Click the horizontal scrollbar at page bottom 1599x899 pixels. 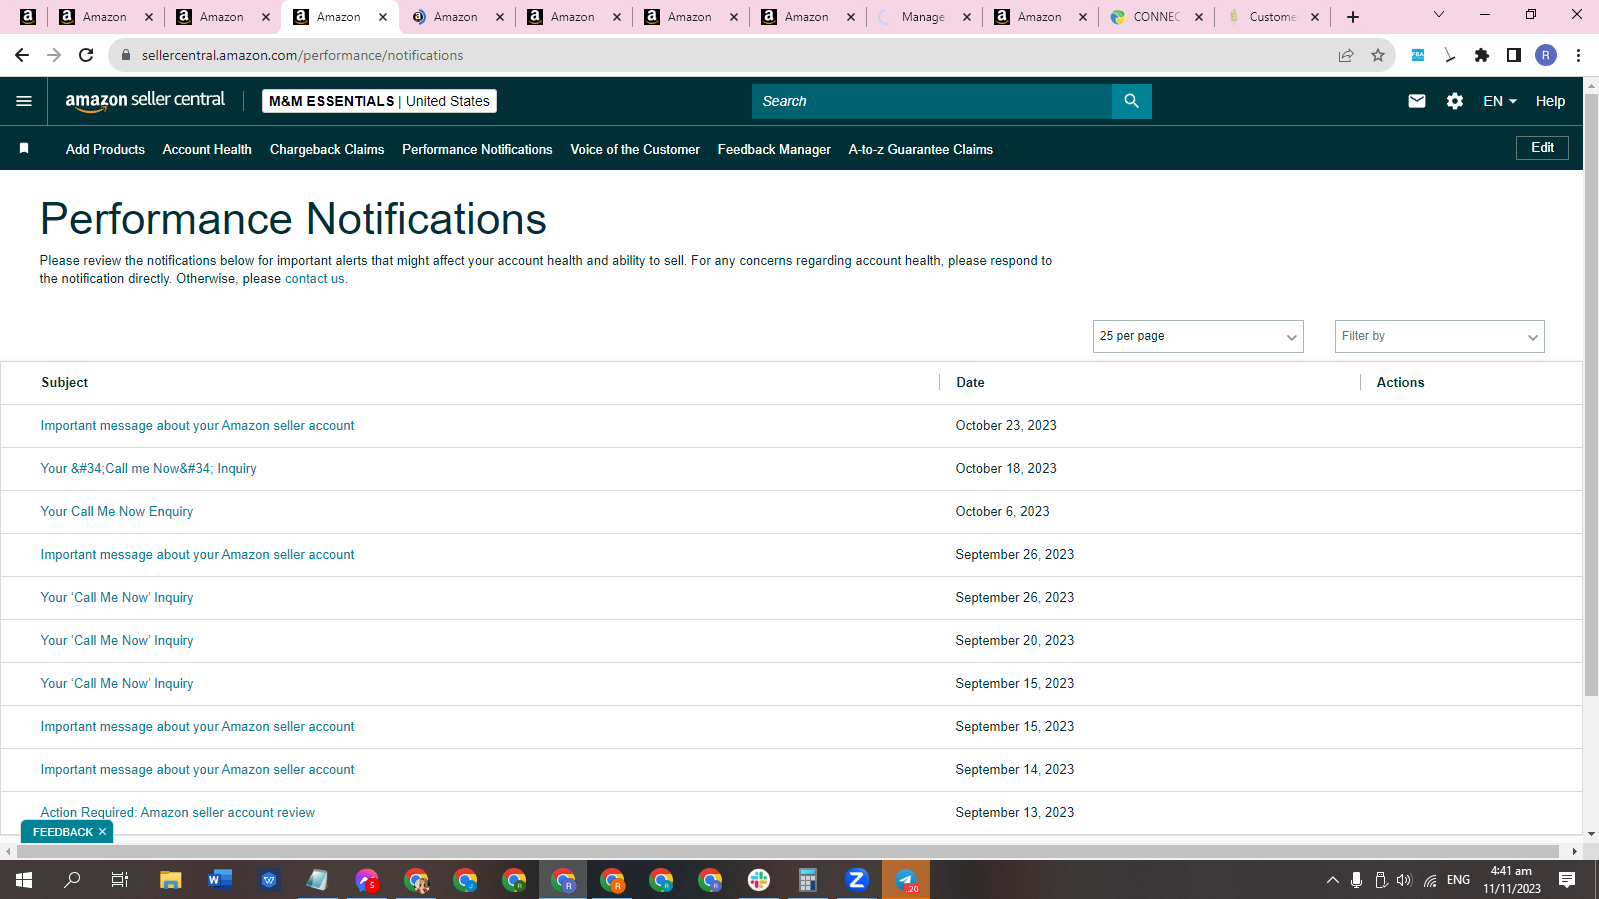[788, 852]
